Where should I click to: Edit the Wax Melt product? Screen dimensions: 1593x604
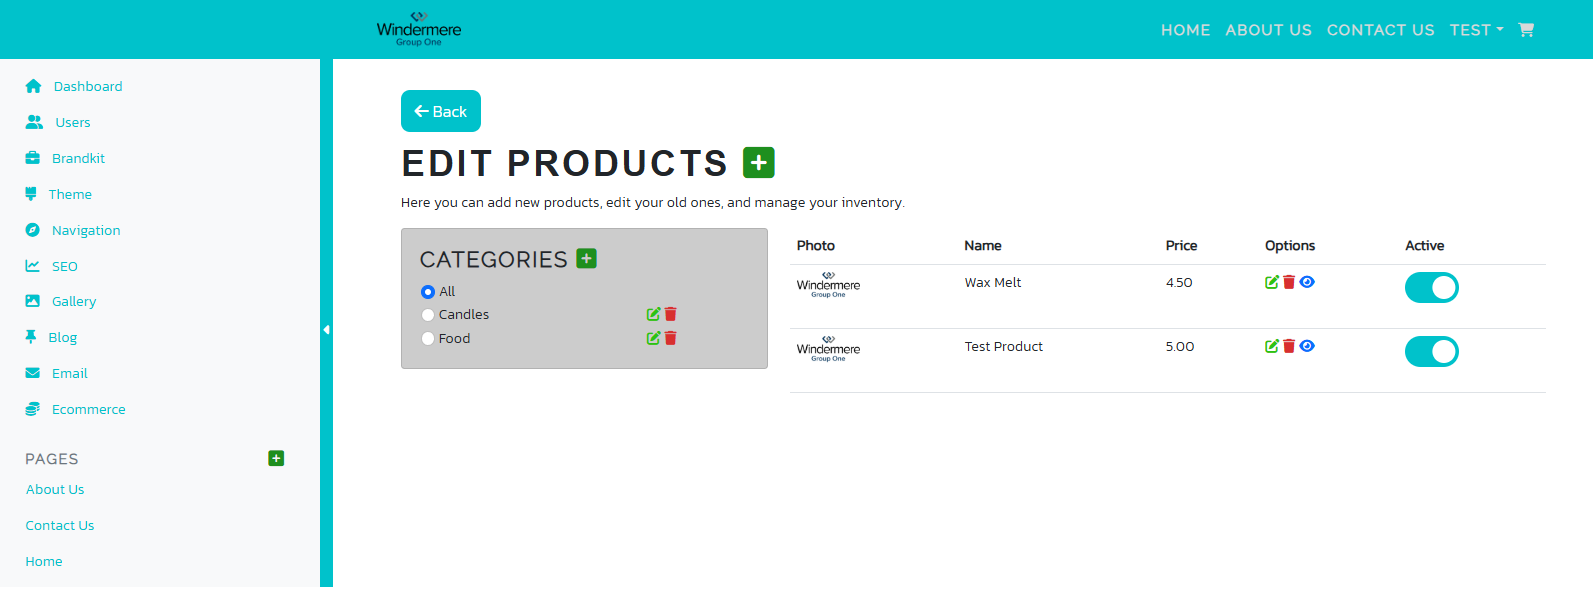pos(1271,282)
